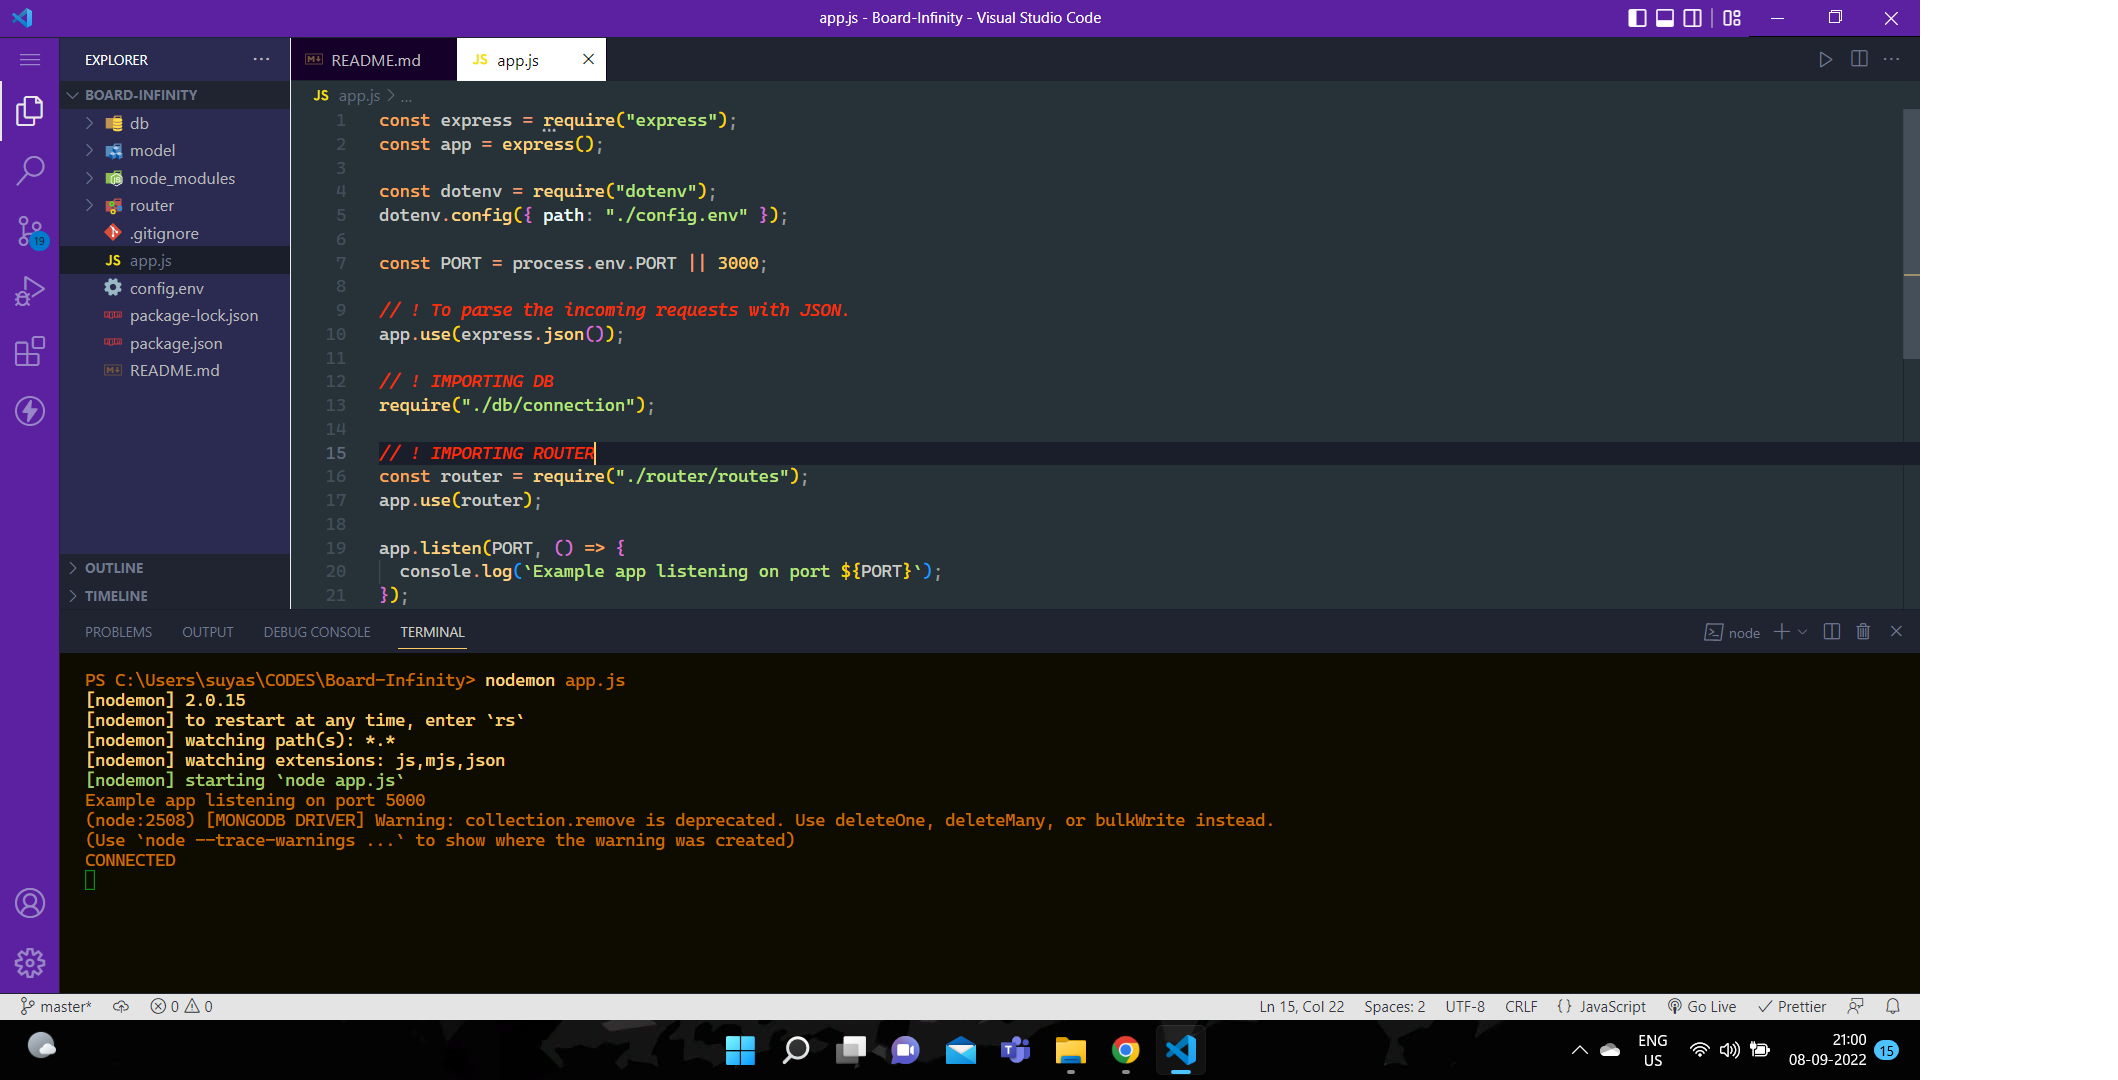The height and width of the screenshot is (1080, 2118).
Task: Expand the OUTLINE section
Action: click(175, 568)
